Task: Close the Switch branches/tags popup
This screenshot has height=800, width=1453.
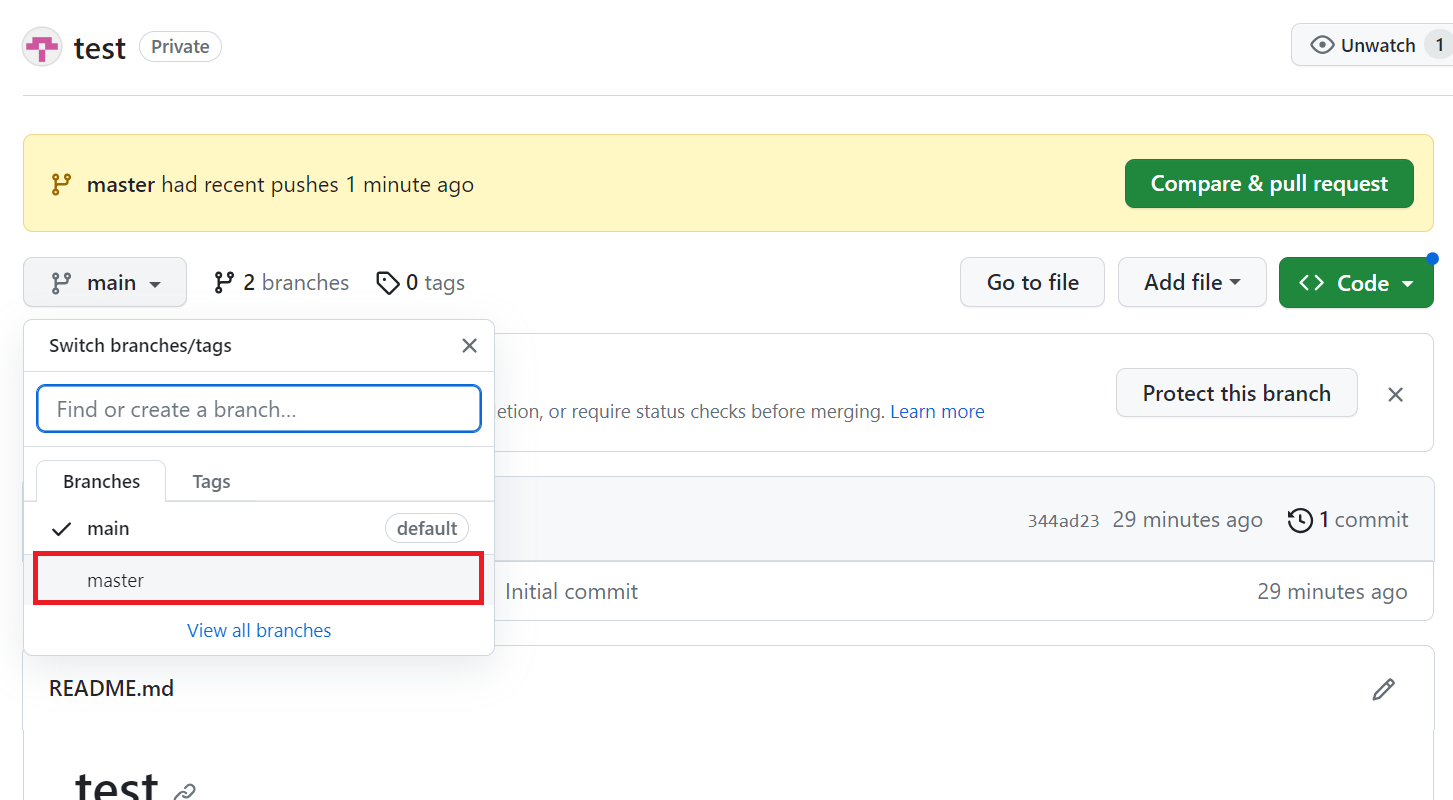Action: click(x=469, y=346)
